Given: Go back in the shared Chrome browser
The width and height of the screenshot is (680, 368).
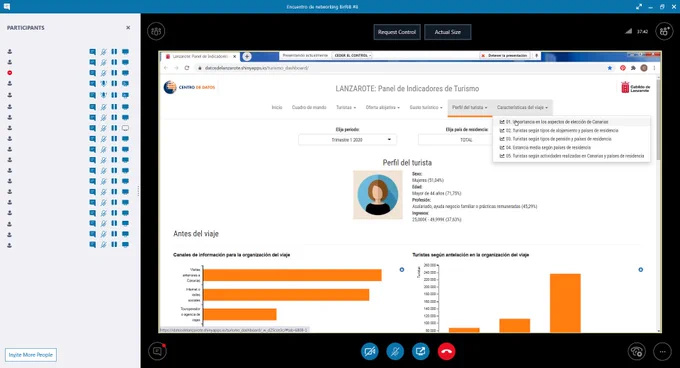Looking at the screenshot, I should tap(166, 68).
